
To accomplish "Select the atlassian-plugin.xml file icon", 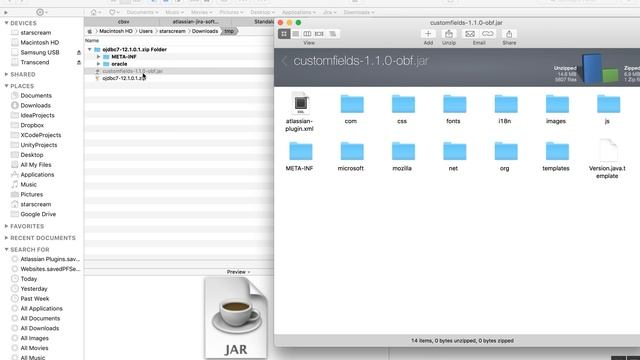I will 300,103.
